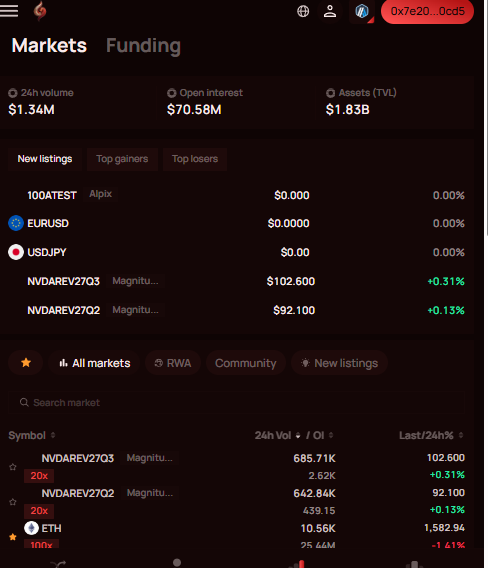Click the Search market input field
488x568 pixels.
[x=236, y=402]
